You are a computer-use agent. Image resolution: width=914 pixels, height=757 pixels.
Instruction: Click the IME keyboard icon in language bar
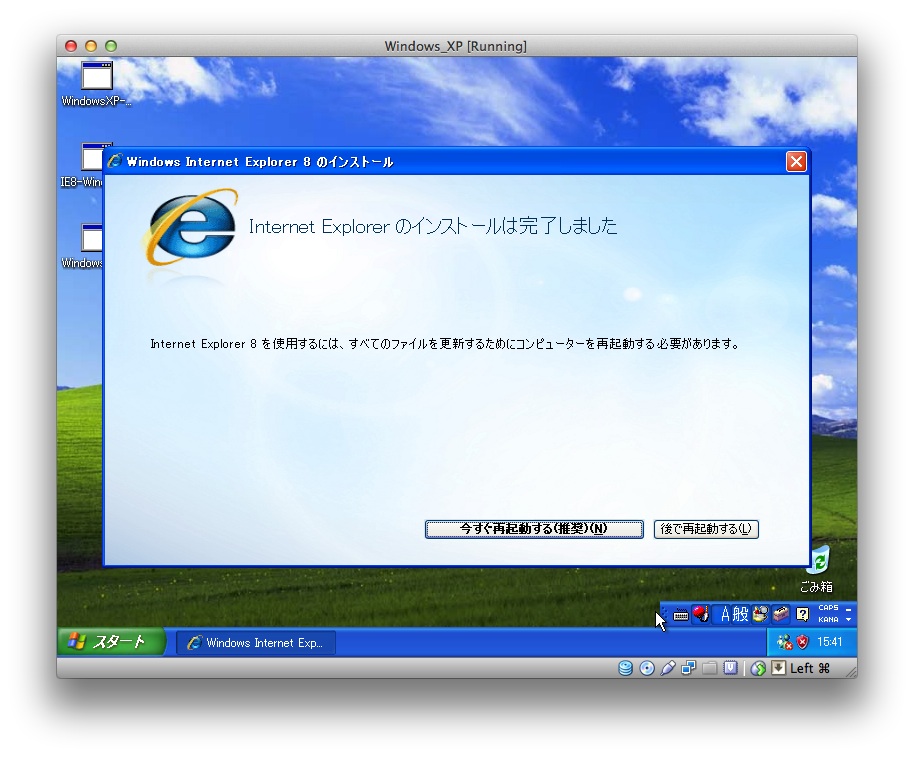(680, 615)
